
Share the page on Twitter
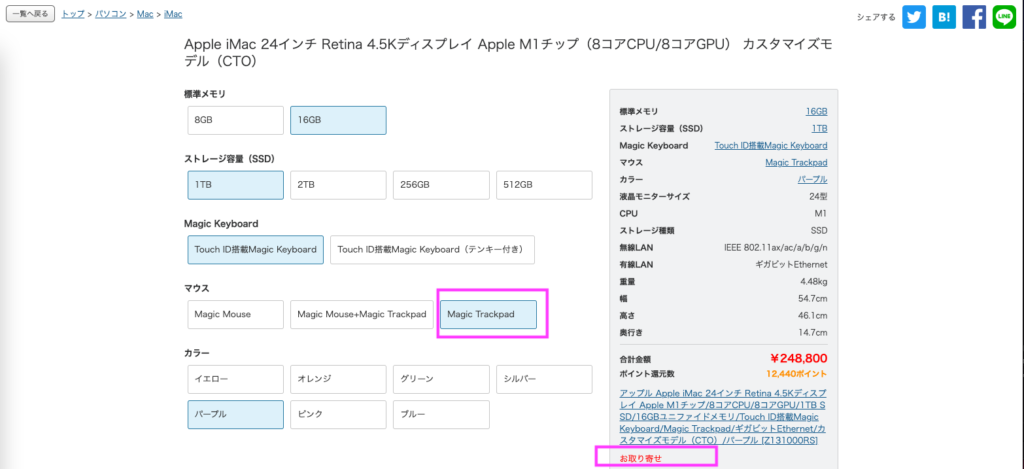(x=914, y=17)
